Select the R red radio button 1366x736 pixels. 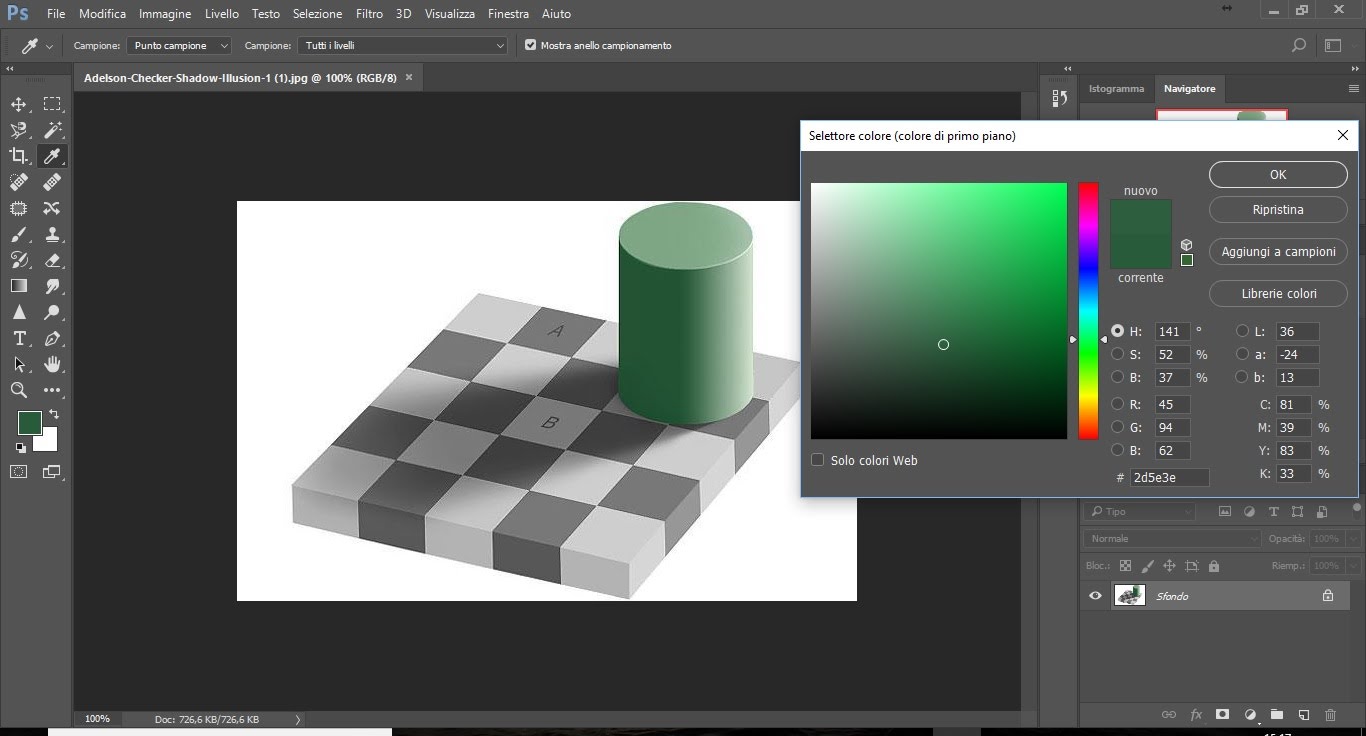[1117, 404]
